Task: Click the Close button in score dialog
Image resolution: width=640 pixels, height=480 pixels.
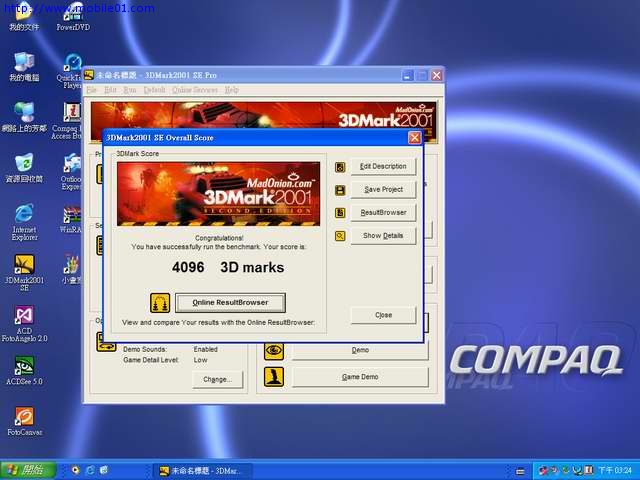Action: point(383,315)
